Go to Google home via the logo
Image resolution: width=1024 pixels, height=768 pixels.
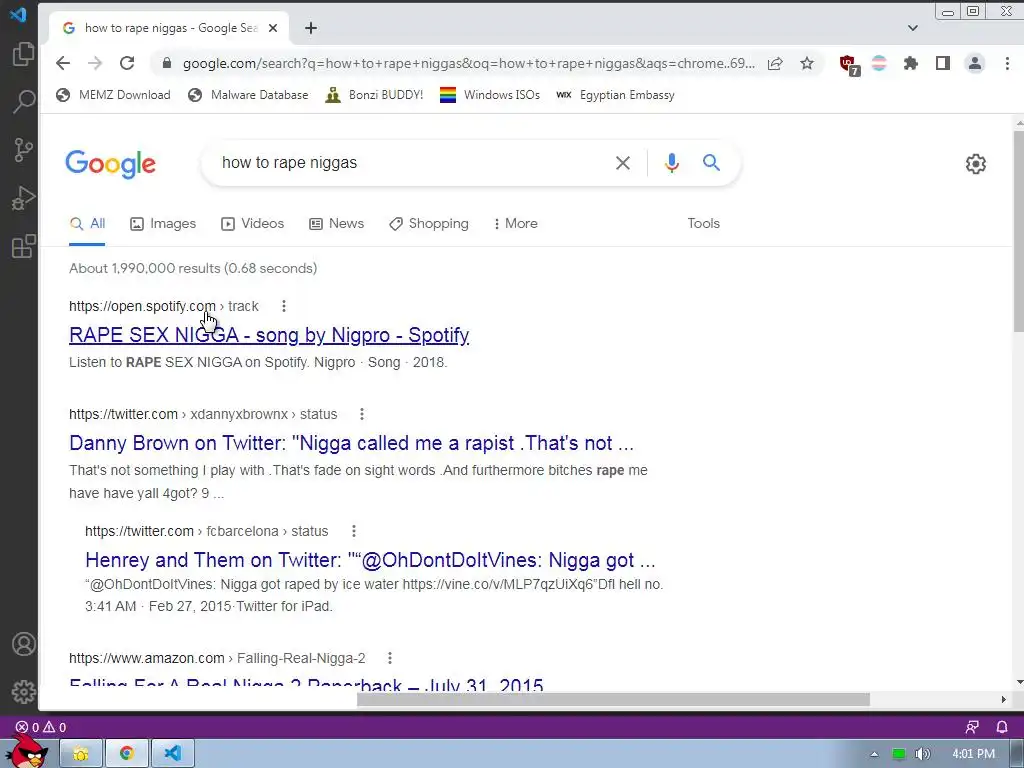[x=110, y=164]
